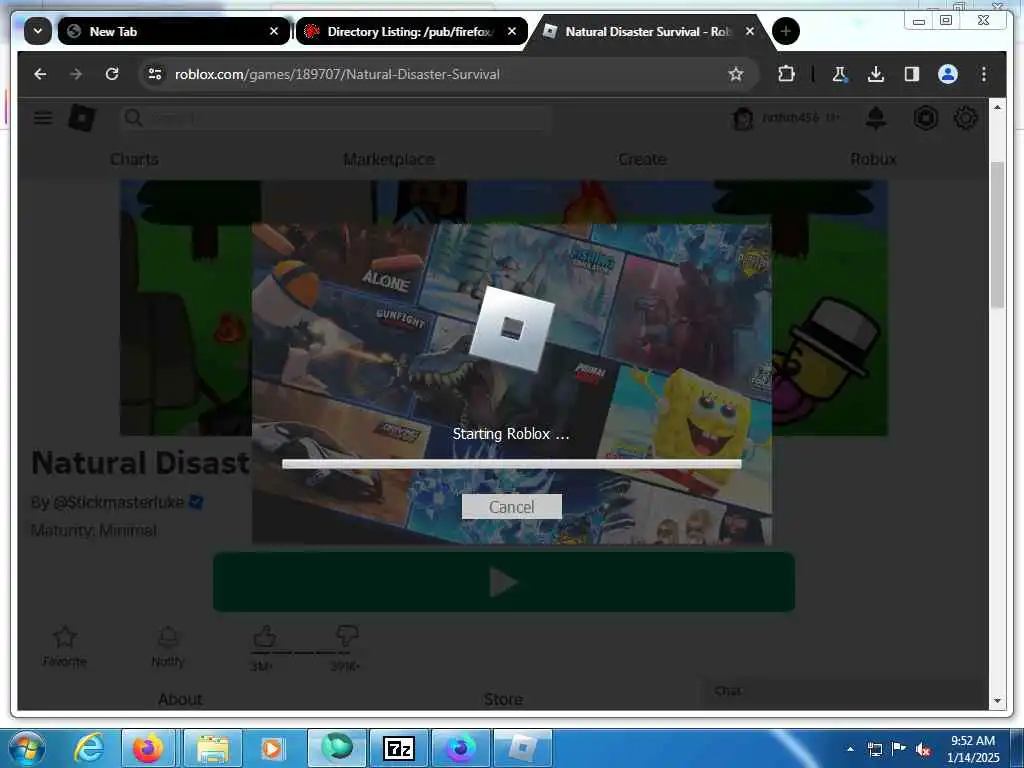This screenshot has height=768, width=1024.
Task: Switch to the New Tab tab
Action: coord(174,31)
